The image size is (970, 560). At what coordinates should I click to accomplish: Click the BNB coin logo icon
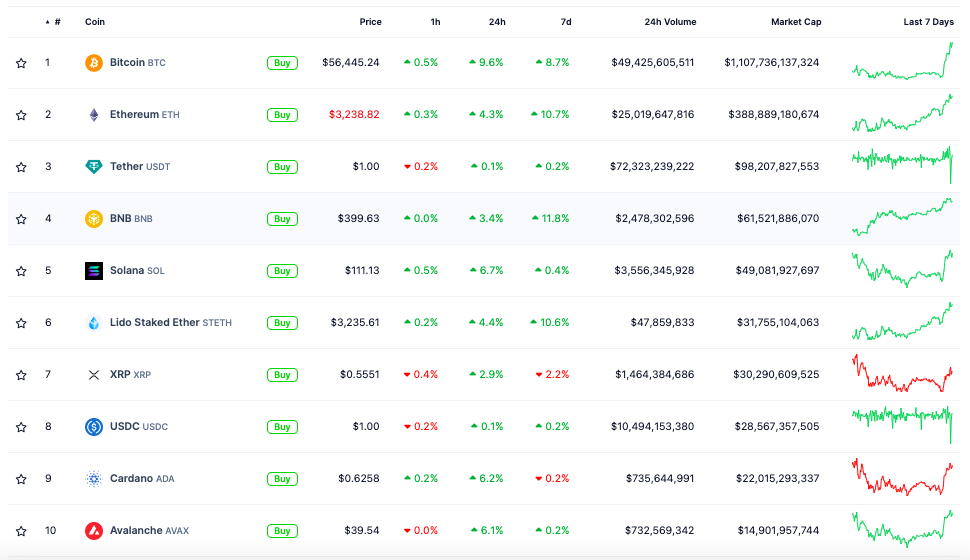pos(94,219)
